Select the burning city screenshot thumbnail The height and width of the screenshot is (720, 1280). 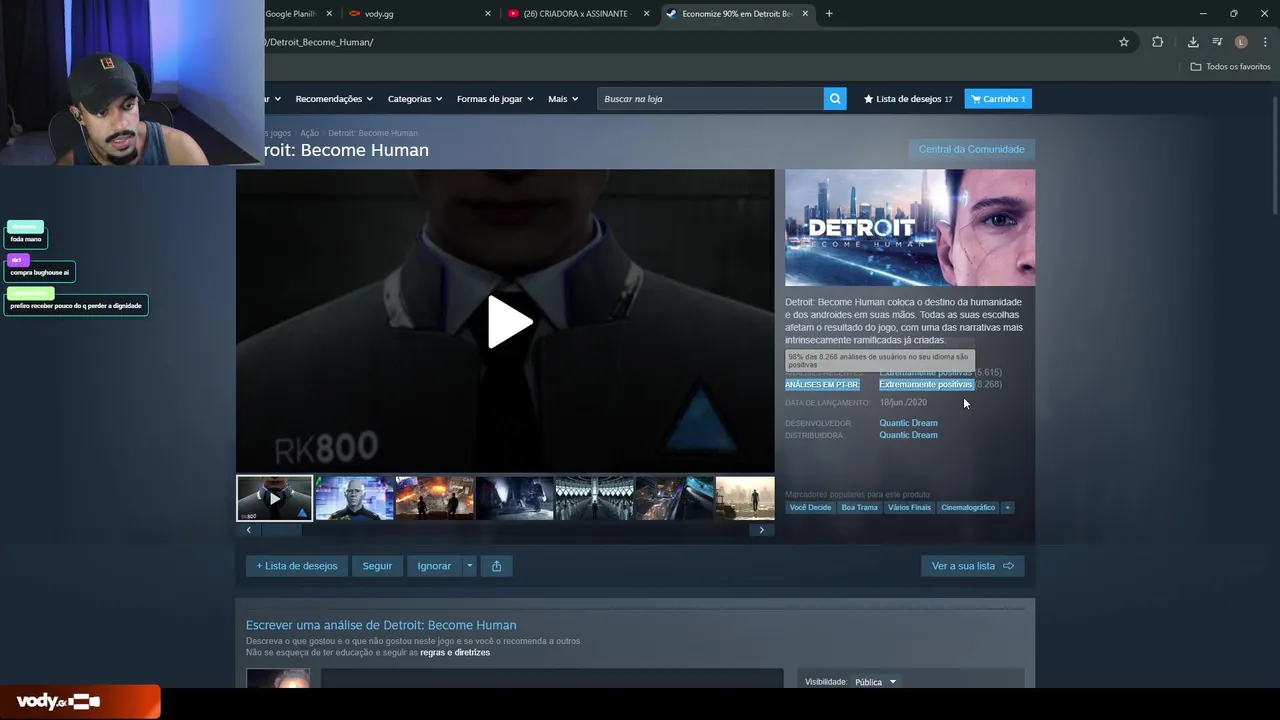click(x=434, y=498)
